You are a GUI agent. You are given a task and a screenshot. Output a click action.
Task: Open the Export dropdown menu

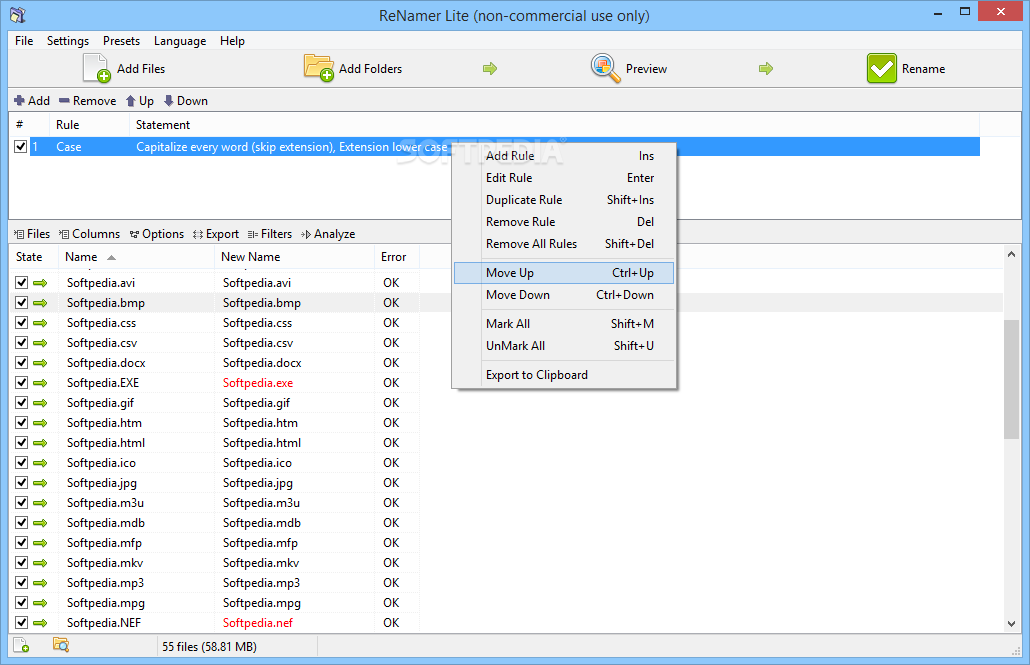point(215,234)
